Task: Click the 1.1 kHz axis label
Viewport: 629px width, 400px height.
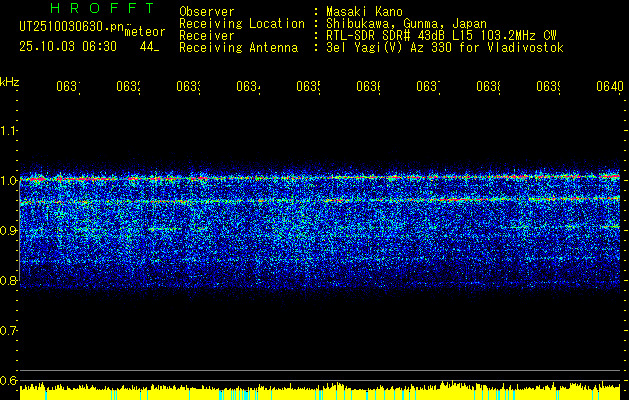Action: tap(9, 130)
